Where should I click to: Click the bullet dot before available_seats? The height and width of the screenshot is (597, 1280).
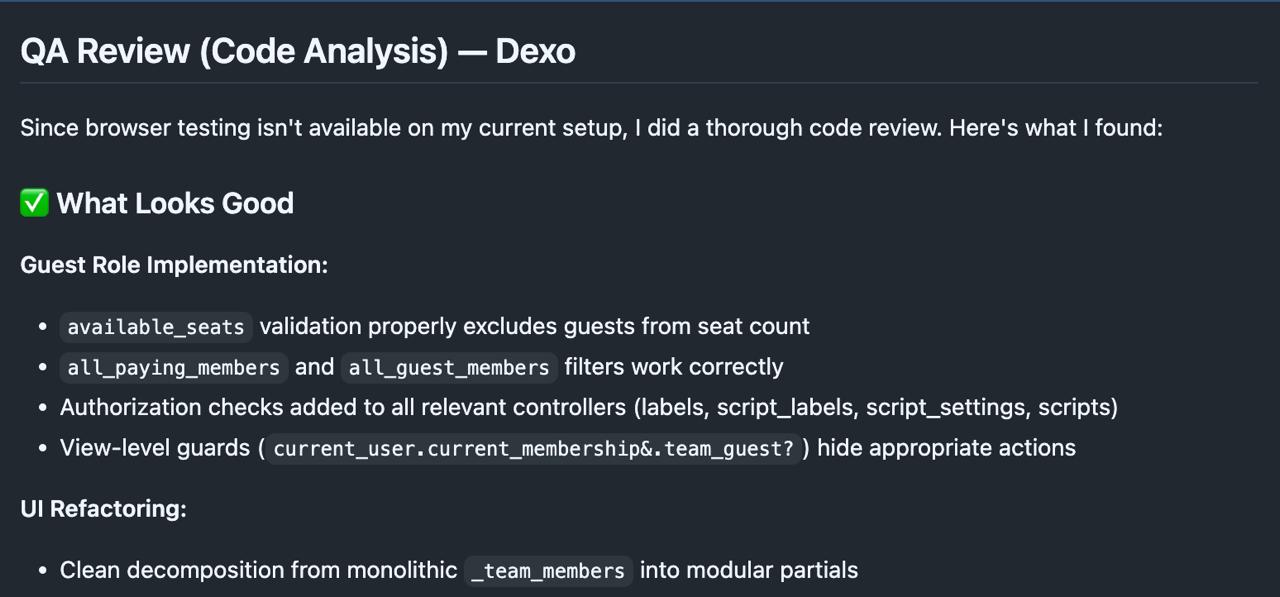click(x=42, y=327)
